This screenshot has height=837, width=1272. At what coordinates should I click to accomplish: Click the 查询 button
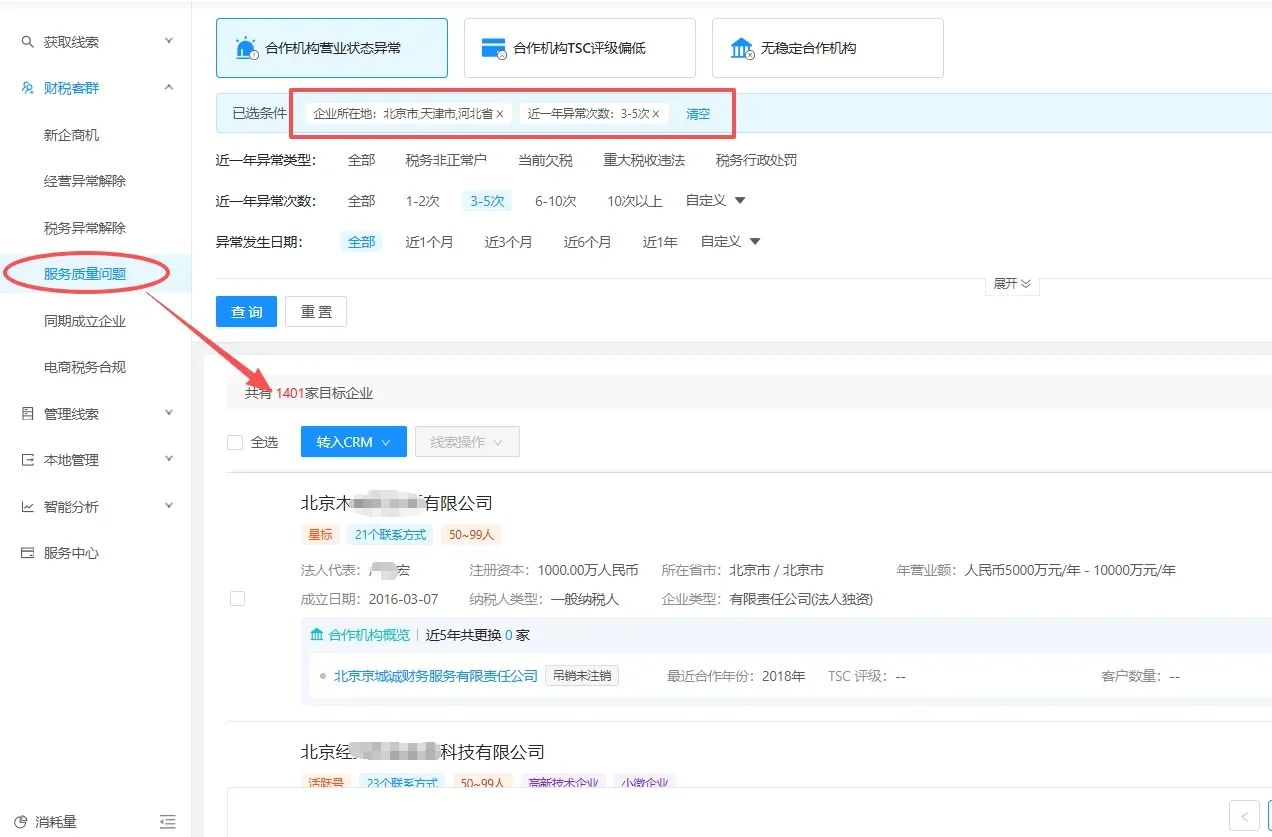247,312
